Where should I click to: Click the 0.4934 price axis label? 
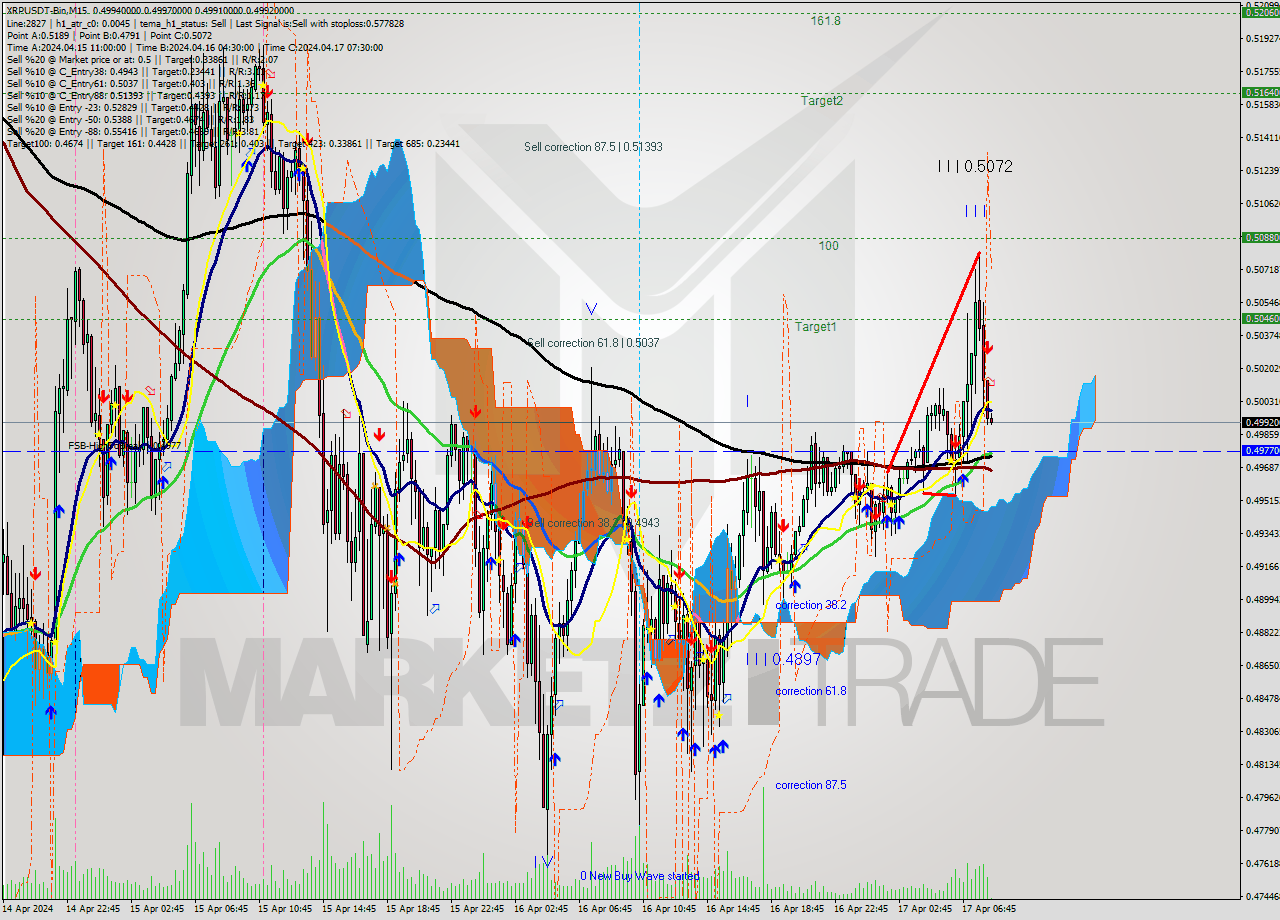pos(1262,533)
